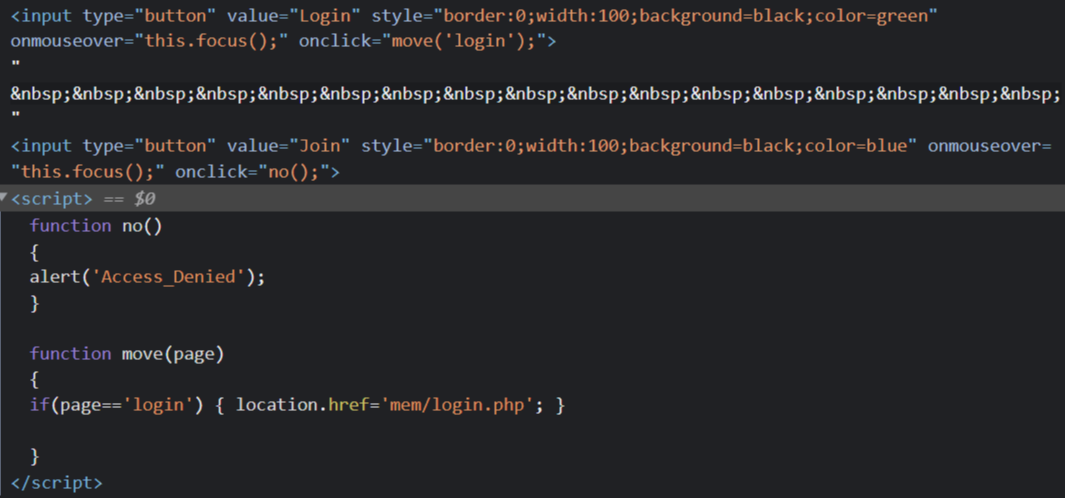Screen dimensions: 1065x498
Task: Click the Login input element's value="Login" attribute
Action: coord(293,16)
